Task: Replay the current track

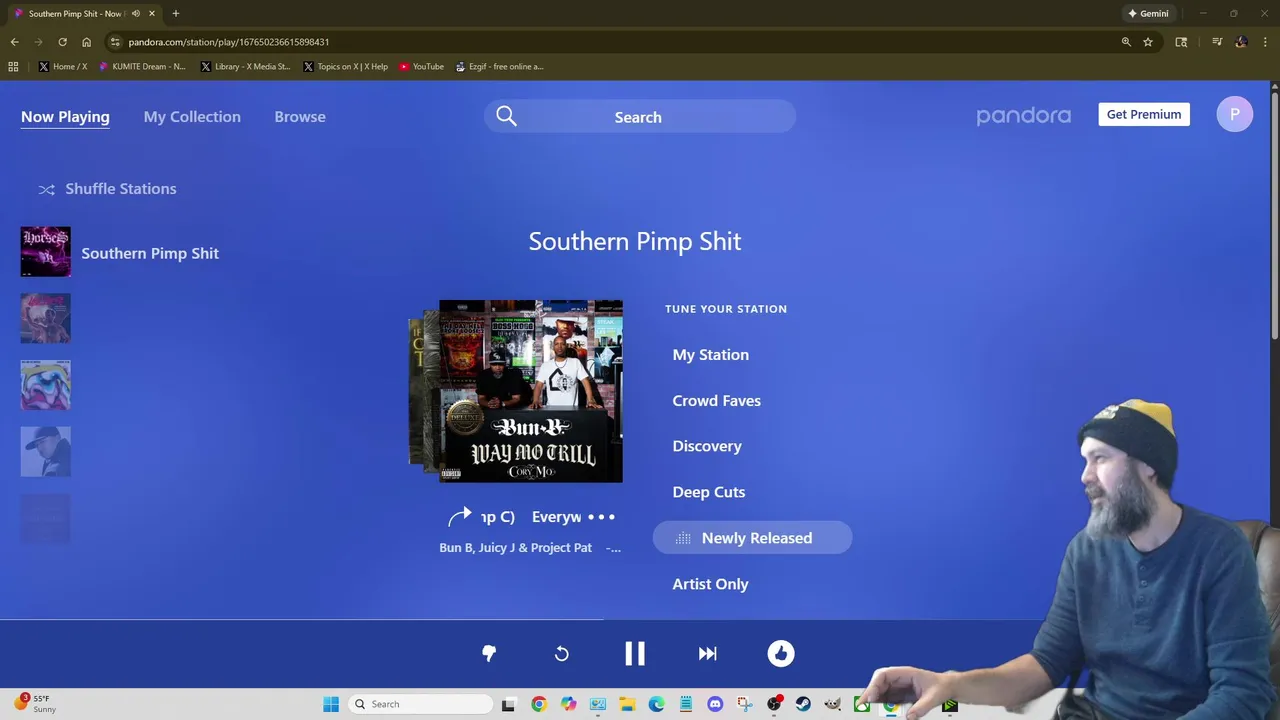Action: pyautogui.click(x=562, y=653)
